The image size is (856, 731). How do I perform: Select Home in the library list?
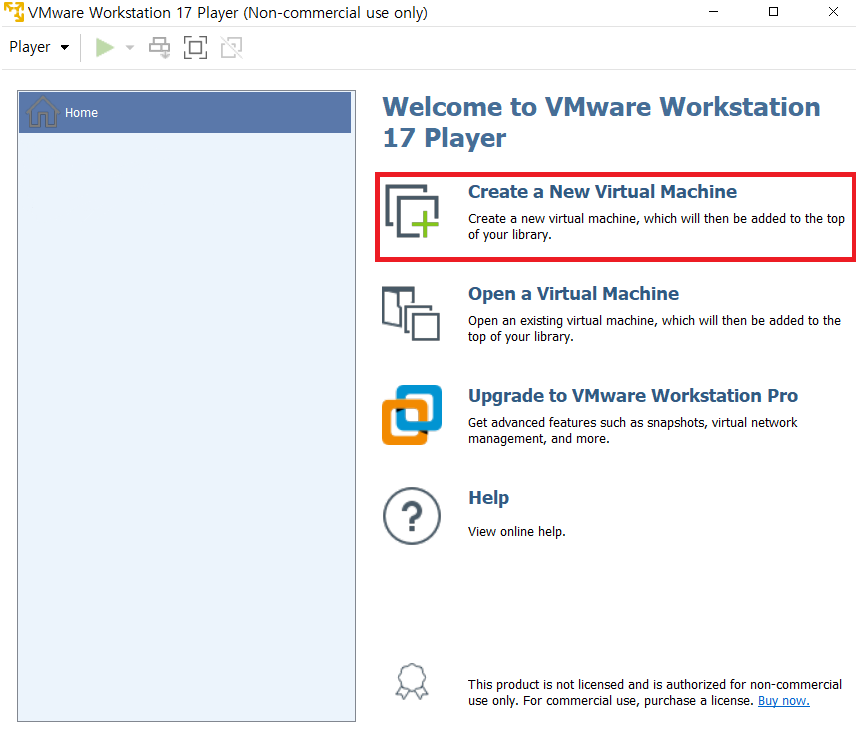point(185,112)
